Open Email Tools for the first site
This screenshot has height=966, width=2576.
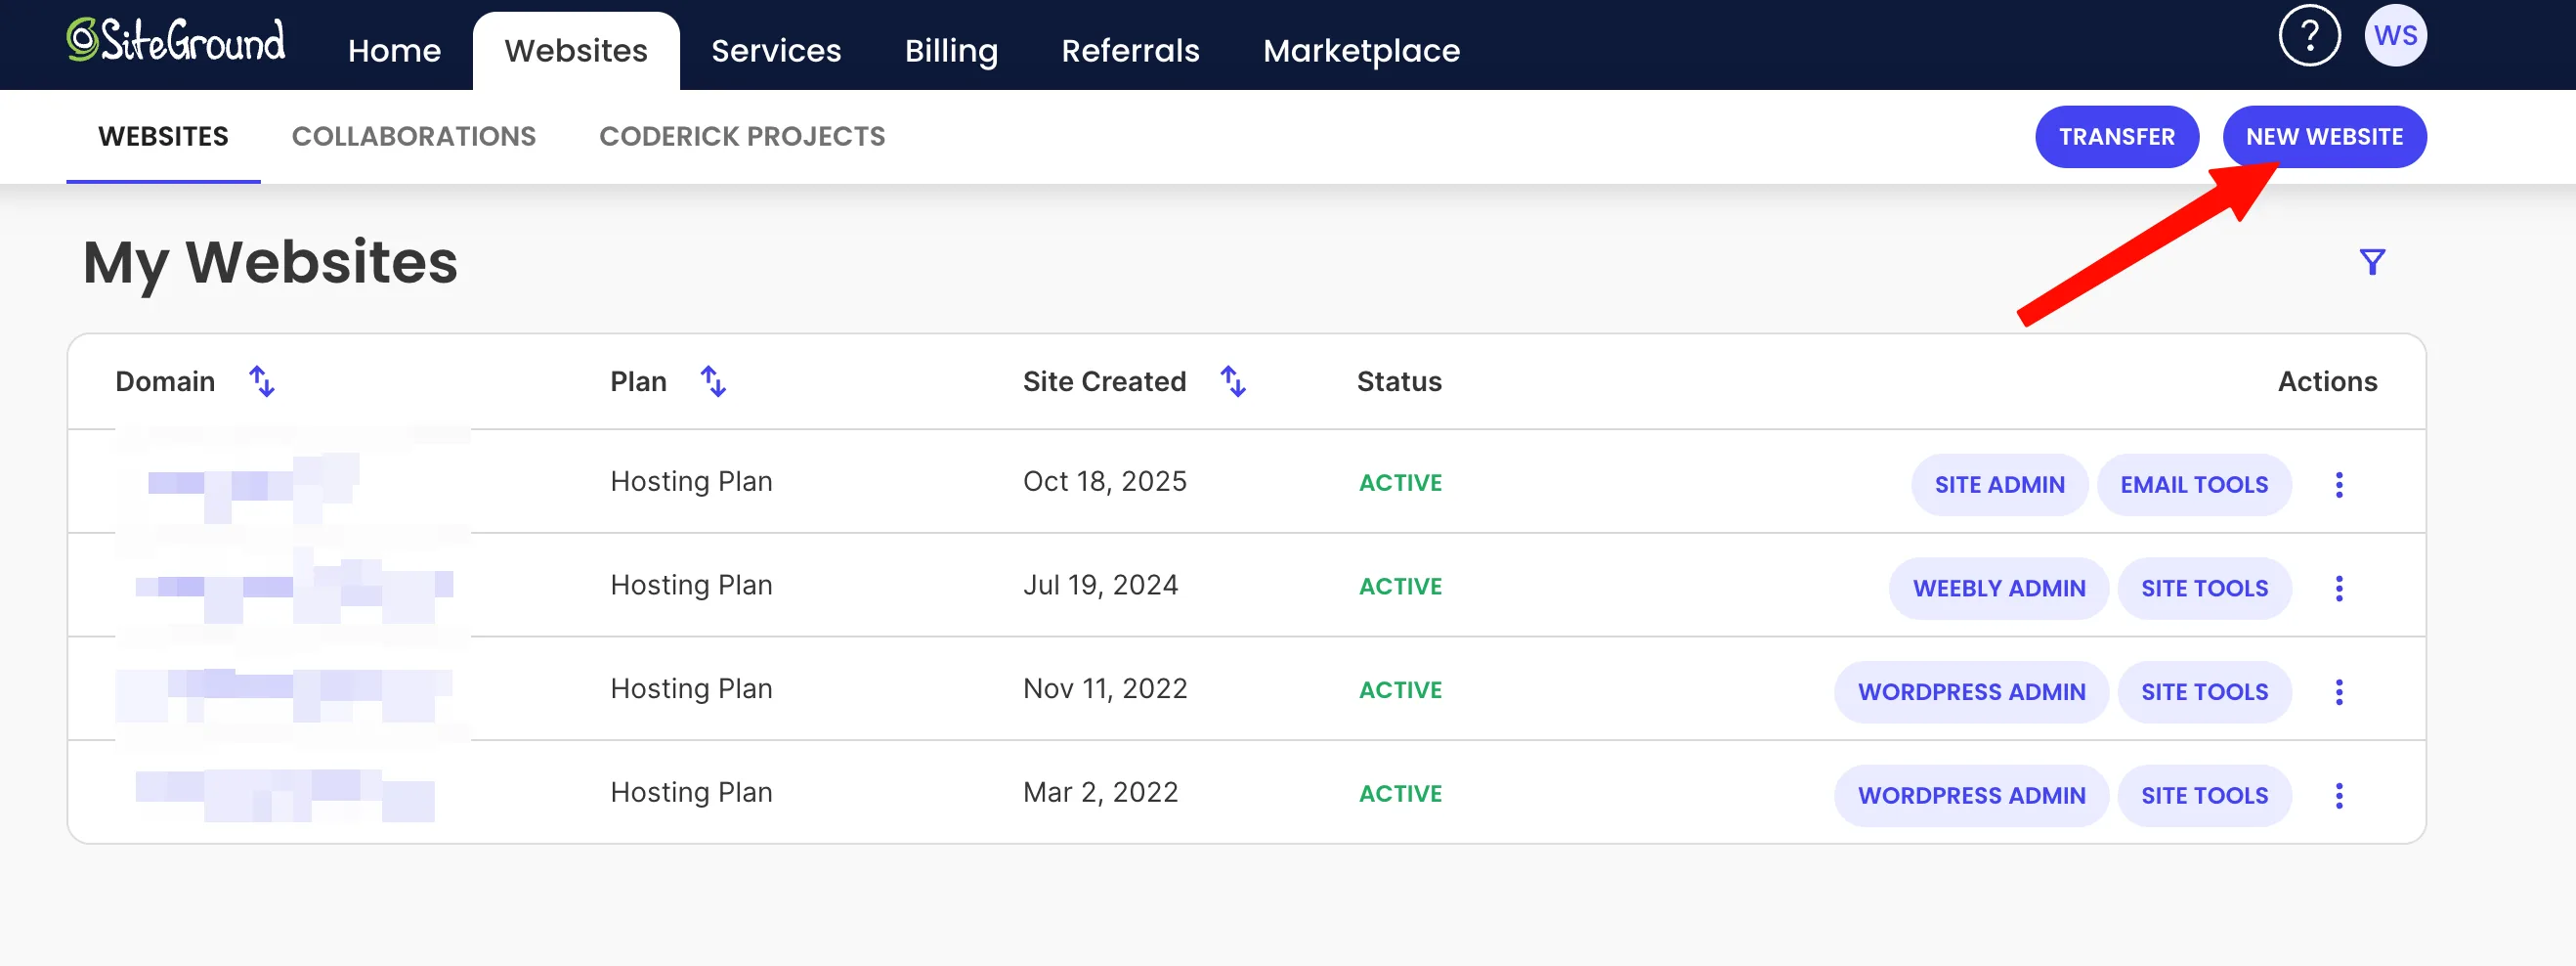[2193, 485]
